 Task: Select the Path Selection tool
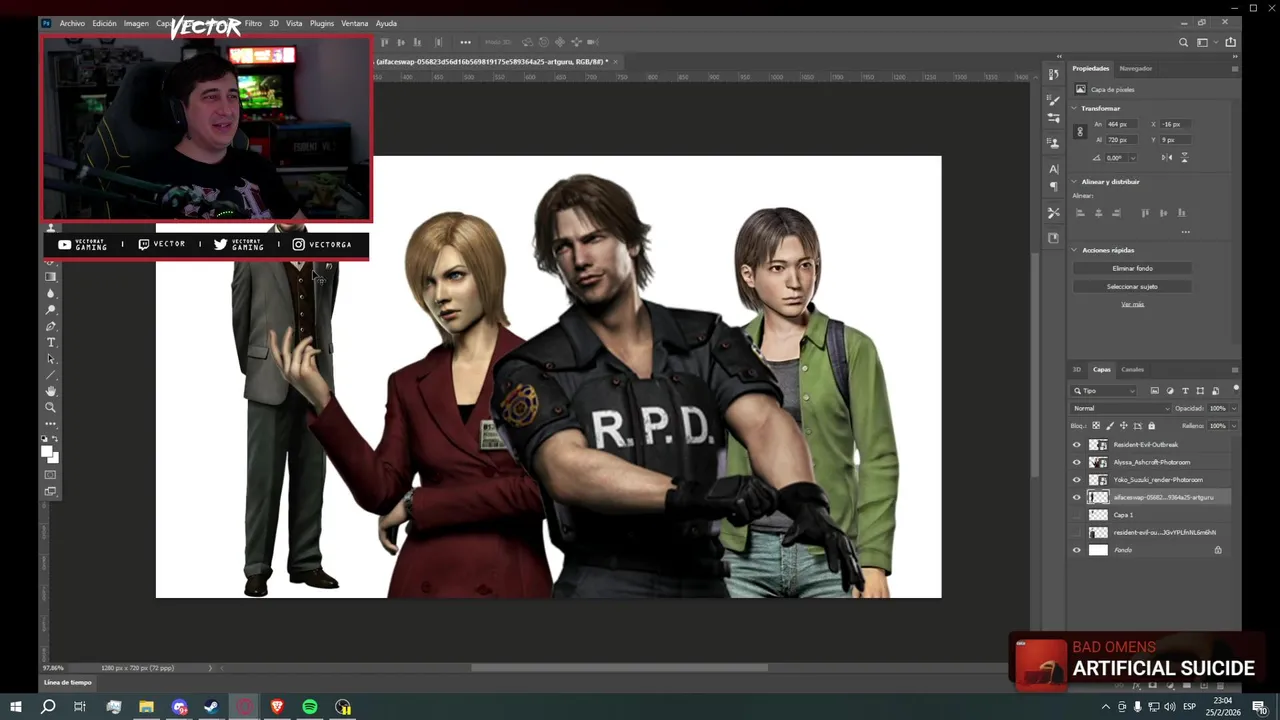tap(51, 359)
